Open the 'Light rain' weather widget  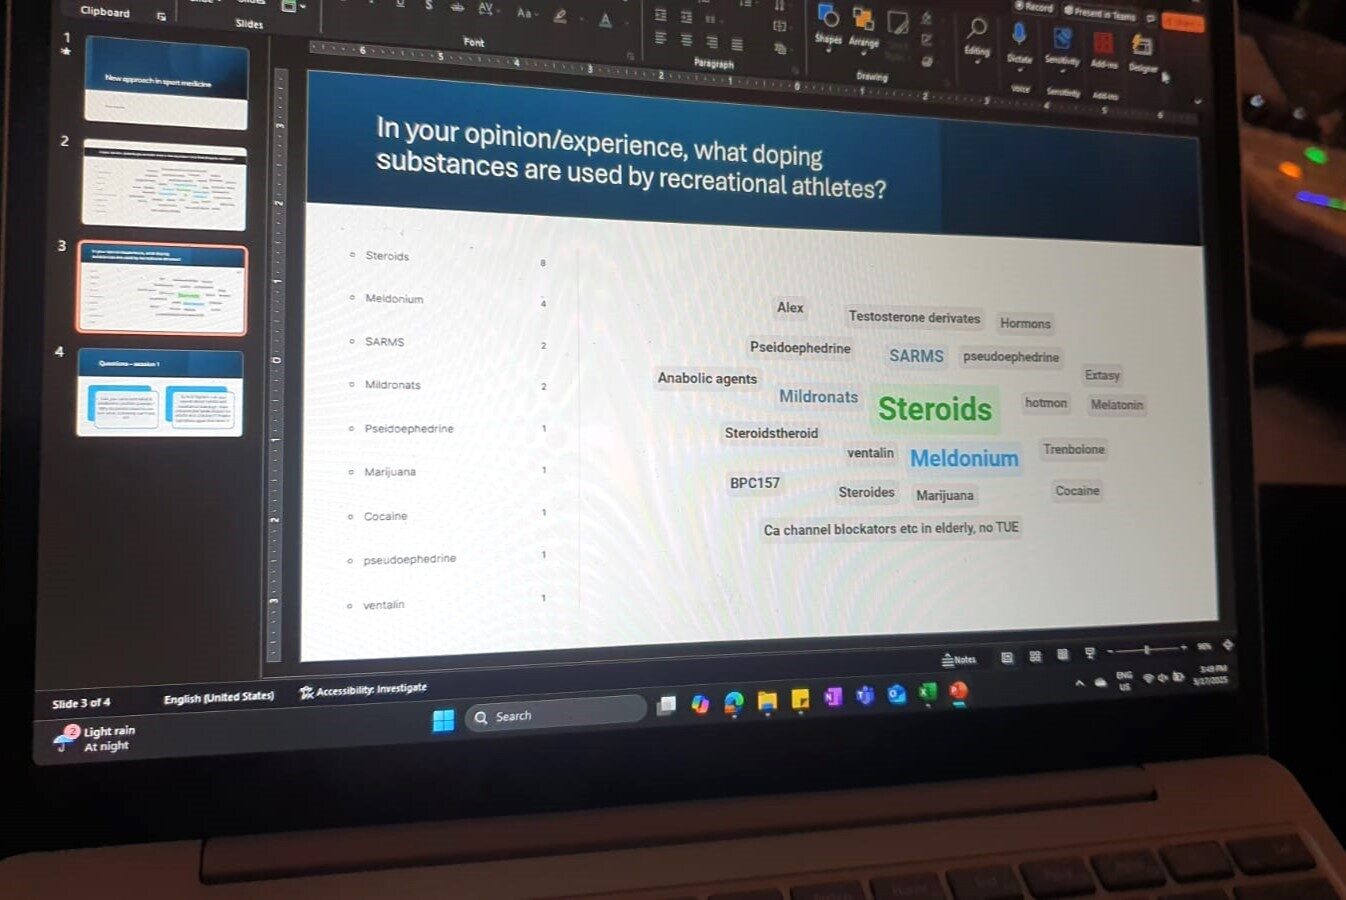tap(95, 739)
